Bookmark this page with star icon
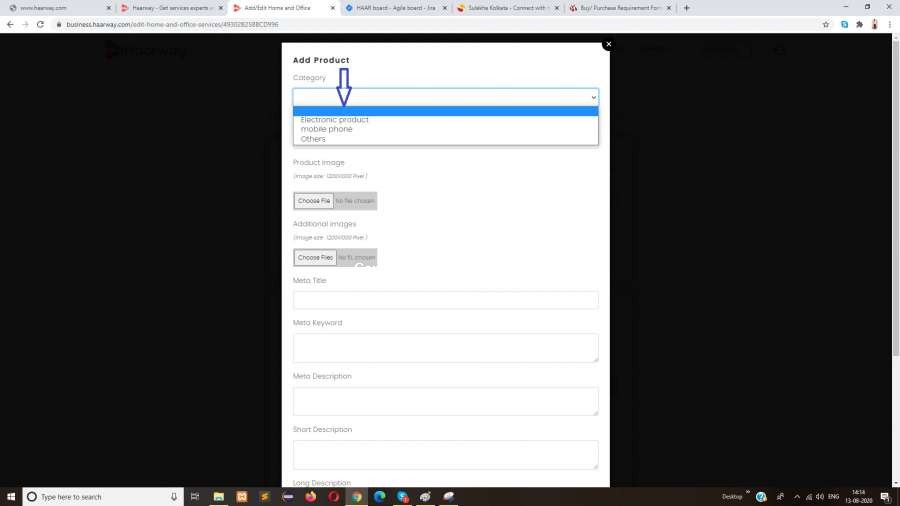The height and width of the screenshot is (506, 900). tap(826, 24)
